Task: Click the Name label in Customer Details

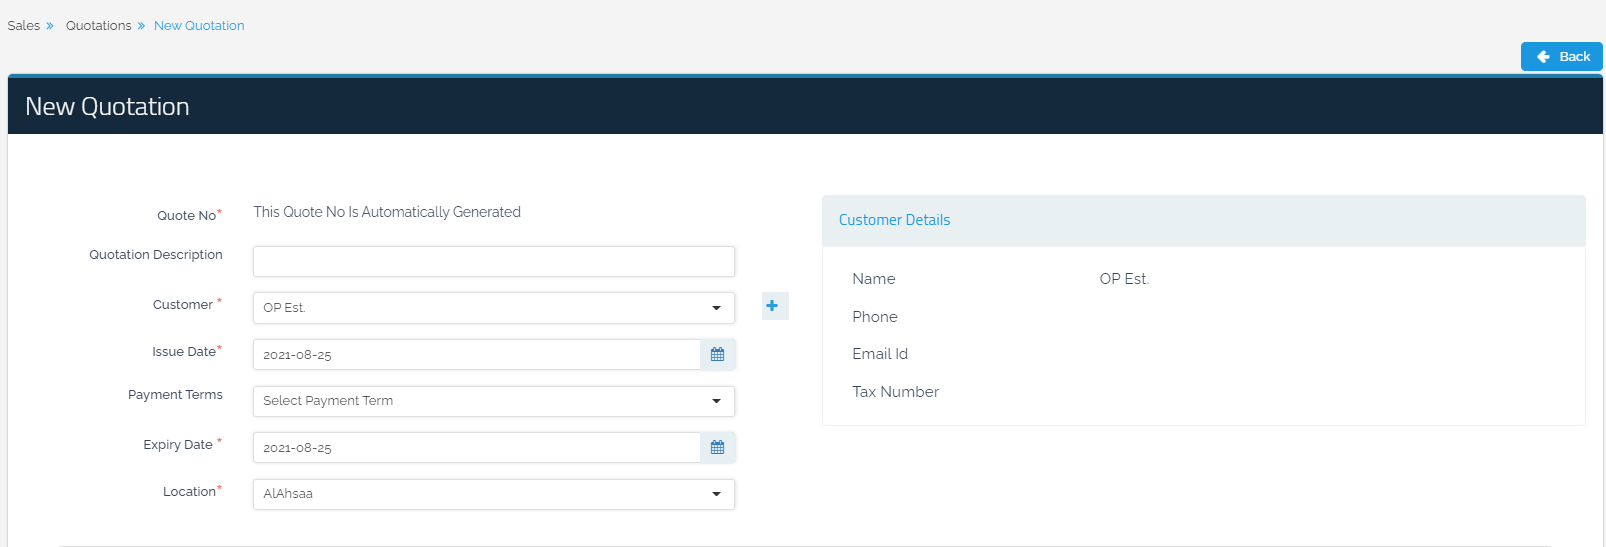Action: (x=873, y=279)
